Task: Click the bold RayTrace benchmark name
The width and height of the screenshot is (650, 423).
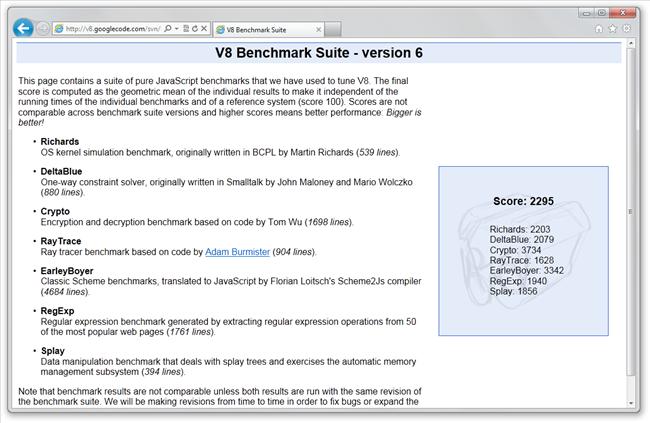Action: coord(61,241)
